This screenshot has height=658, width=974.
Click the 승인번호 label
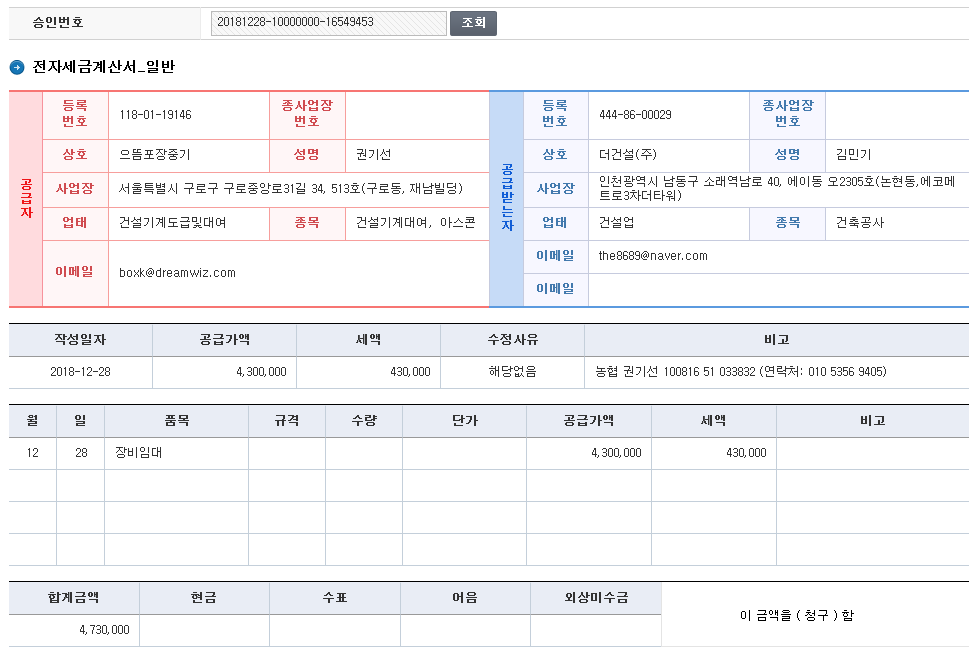click(58, 22)
